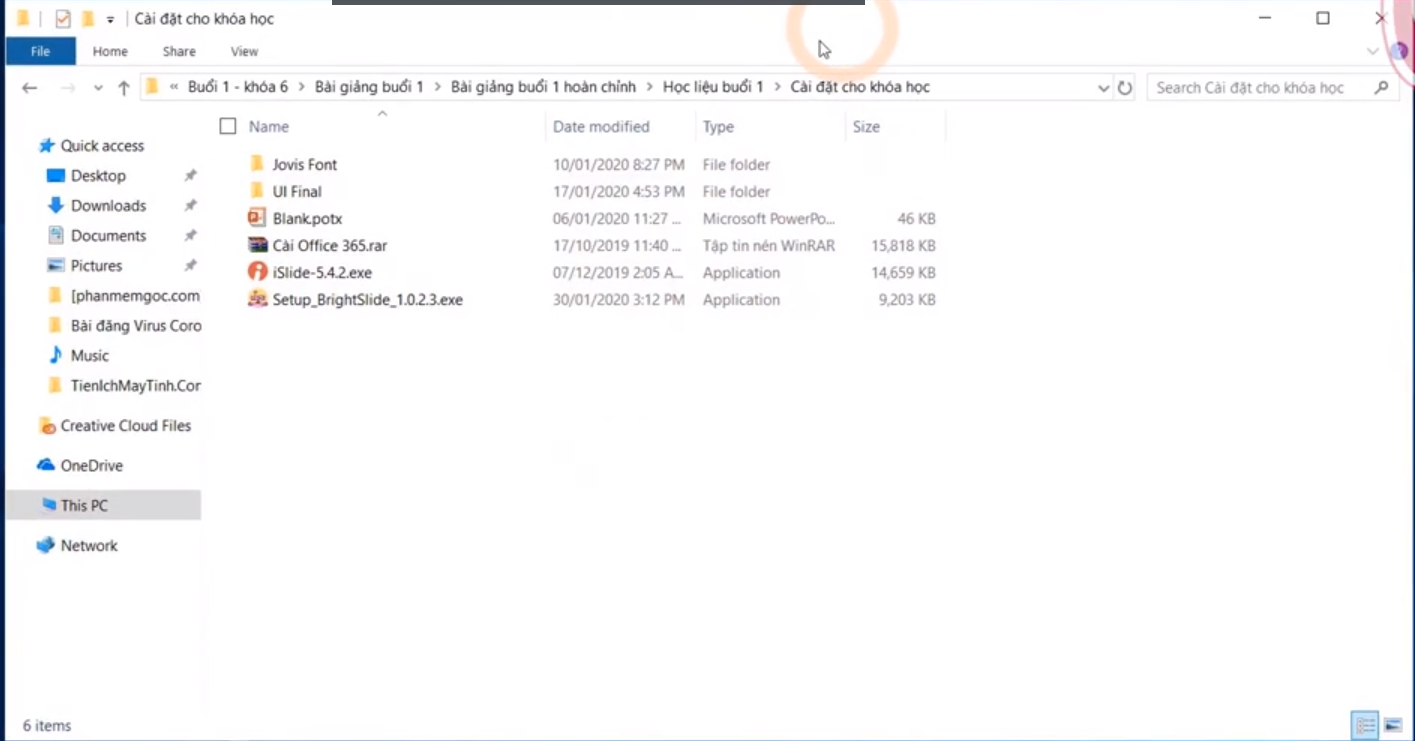Expand chevron after Buổi 1 - khóa 6
The height and width of the screenshot is (741, 1415).
click(x=301, y=87)
